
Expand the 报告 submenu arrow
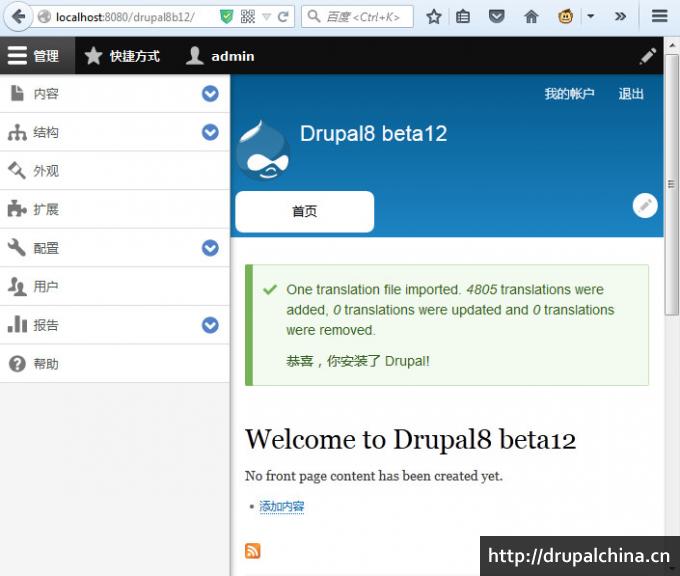pos(210,325)
